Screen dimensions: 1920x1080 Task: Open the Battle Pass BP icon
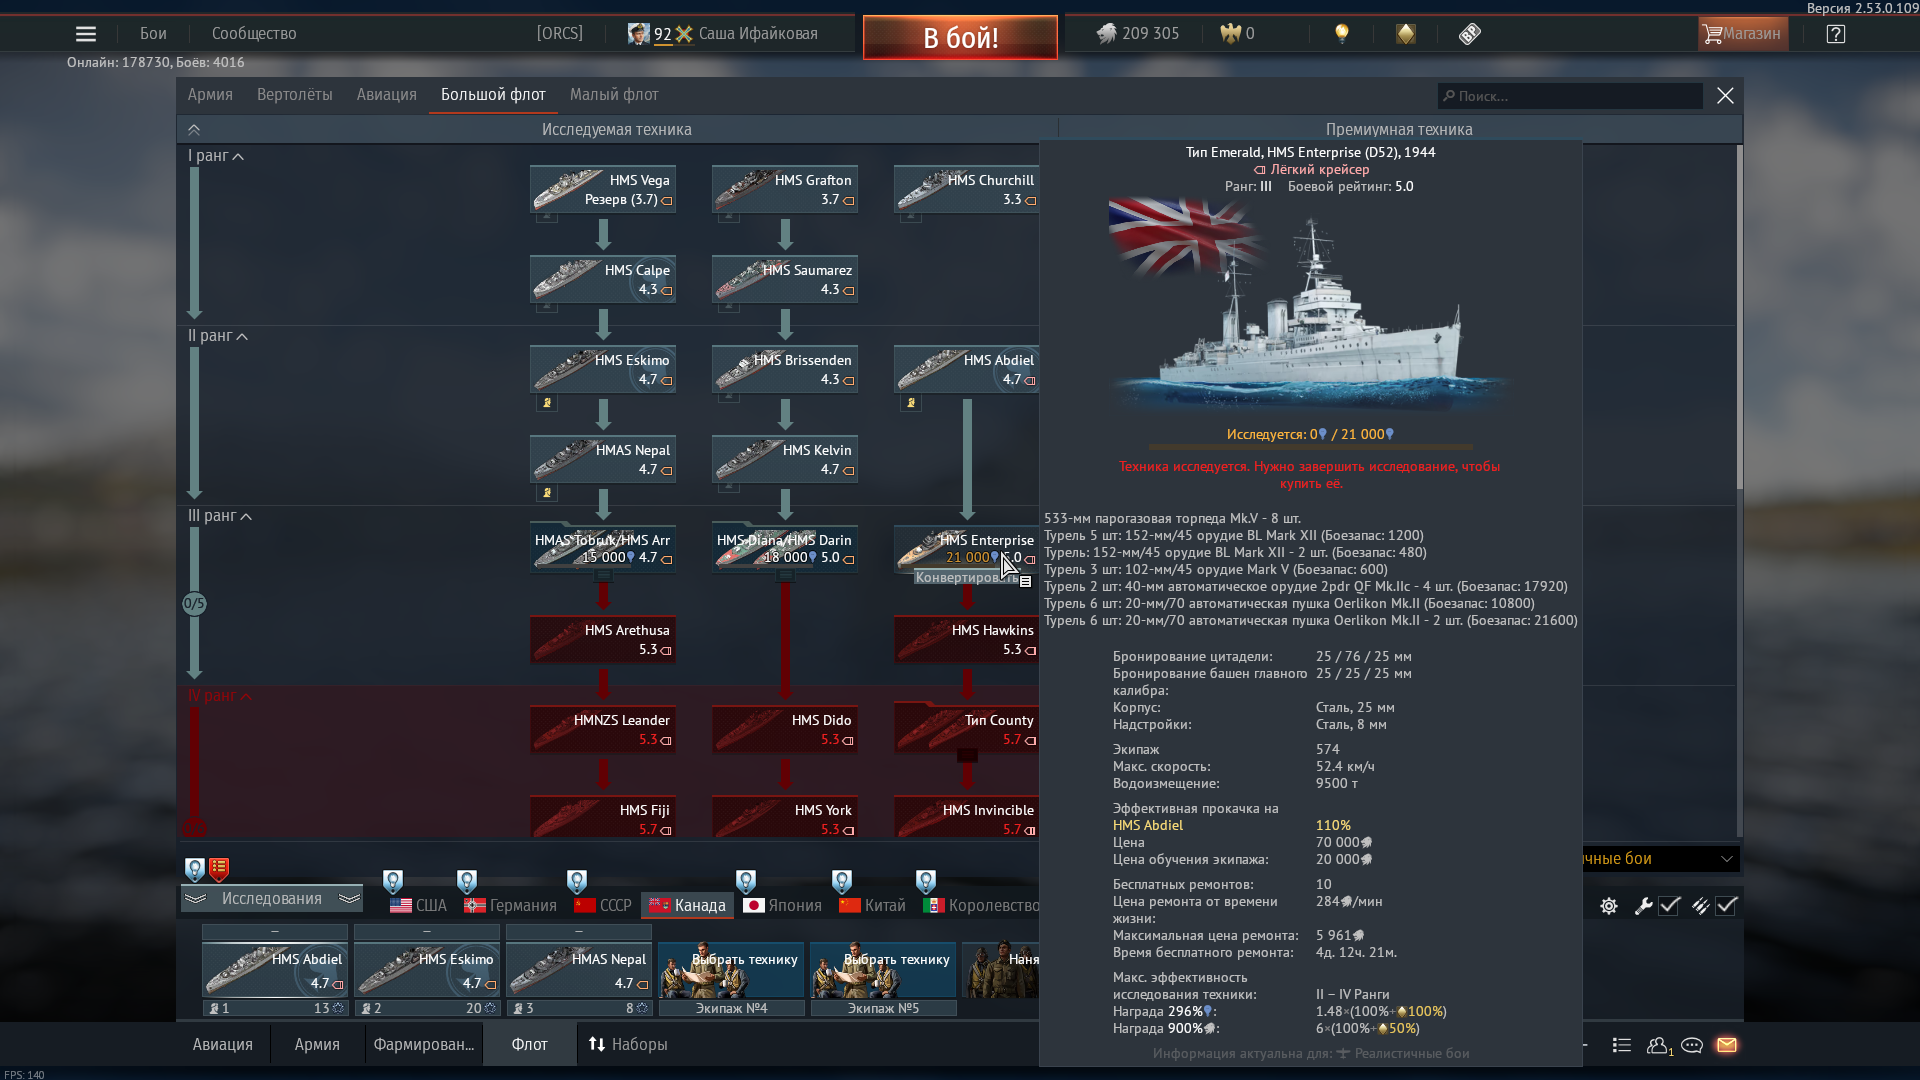[1469, 34]
